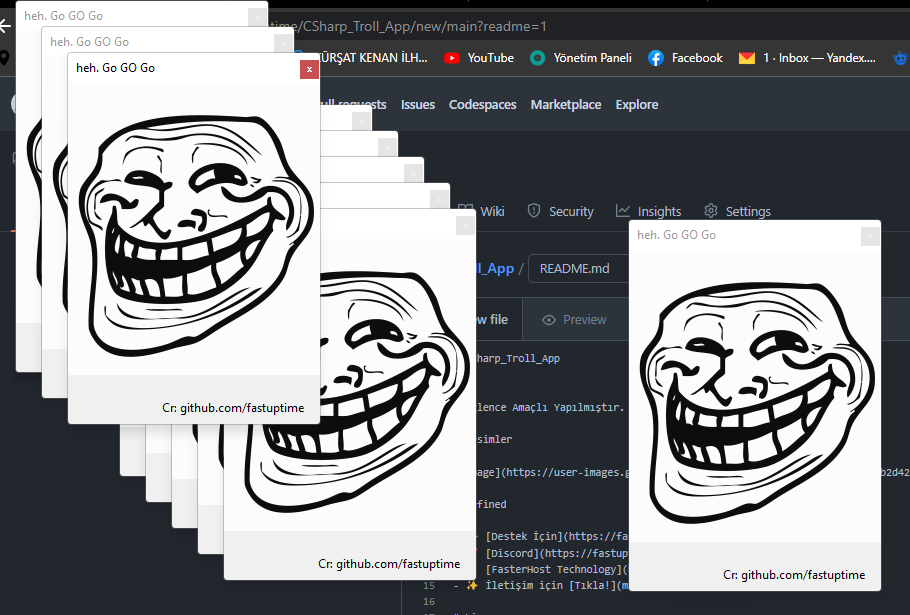This screenshot has height=615, width=910.
Task: Click the eye icon on Preview tab
Action: tap(549, 320)
